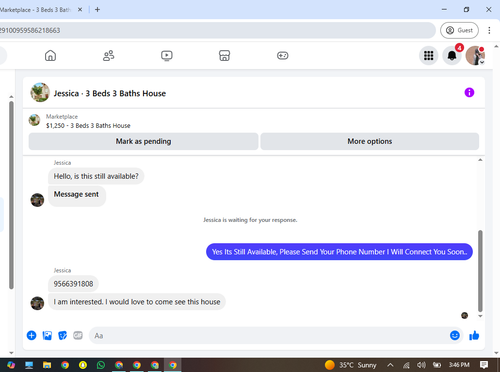This screenshot has height=372, width=500.
Task: Click the blue 'Yes Its Still Available' message
Action: (x=339, y=252)
